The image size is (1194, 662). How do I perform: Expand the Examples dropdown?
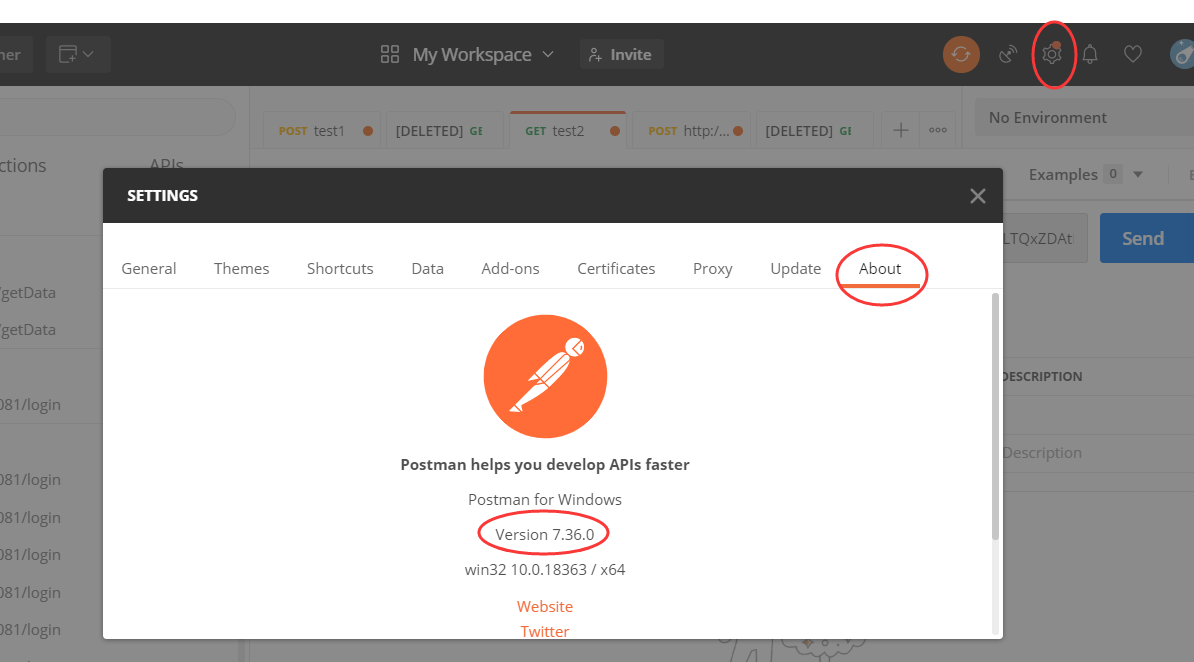coord(1086,174)
